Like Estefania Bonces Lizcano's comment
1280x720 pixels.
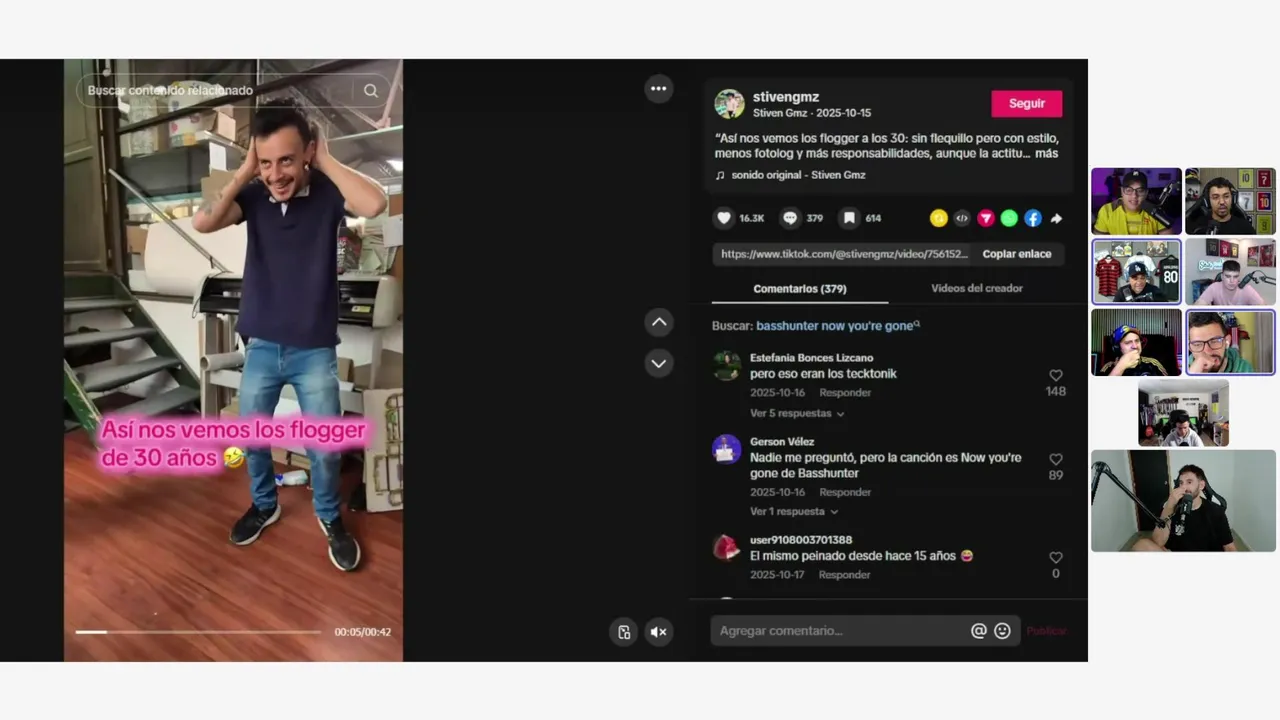1055,375
